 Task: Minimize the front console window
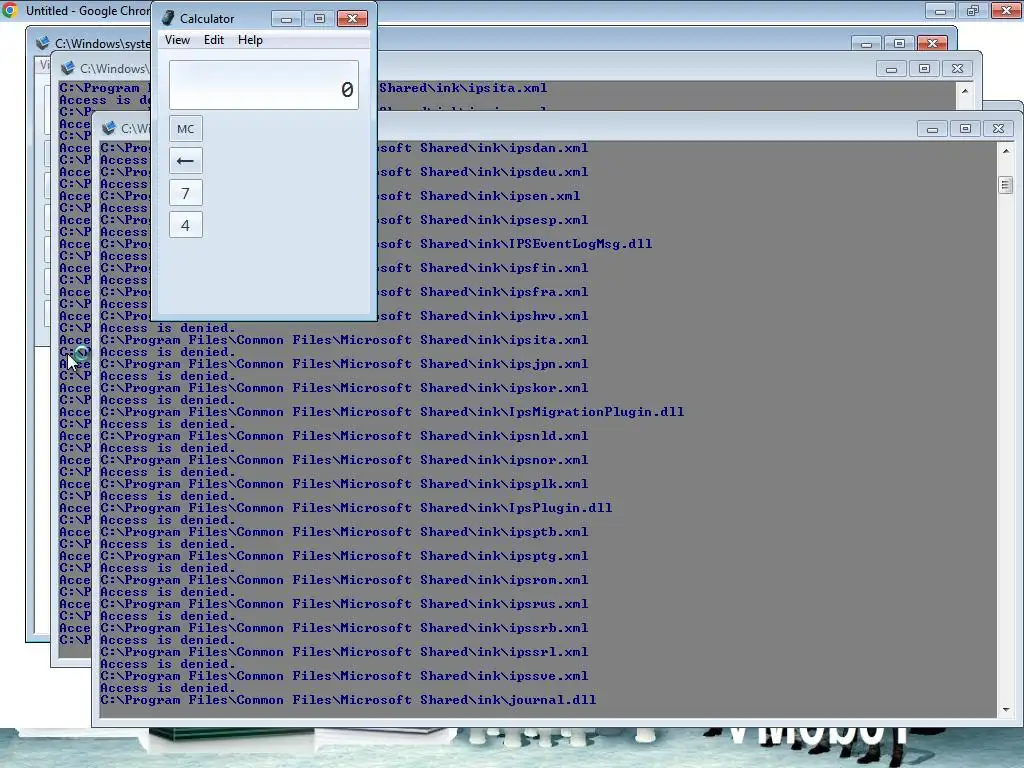(933, 129)
